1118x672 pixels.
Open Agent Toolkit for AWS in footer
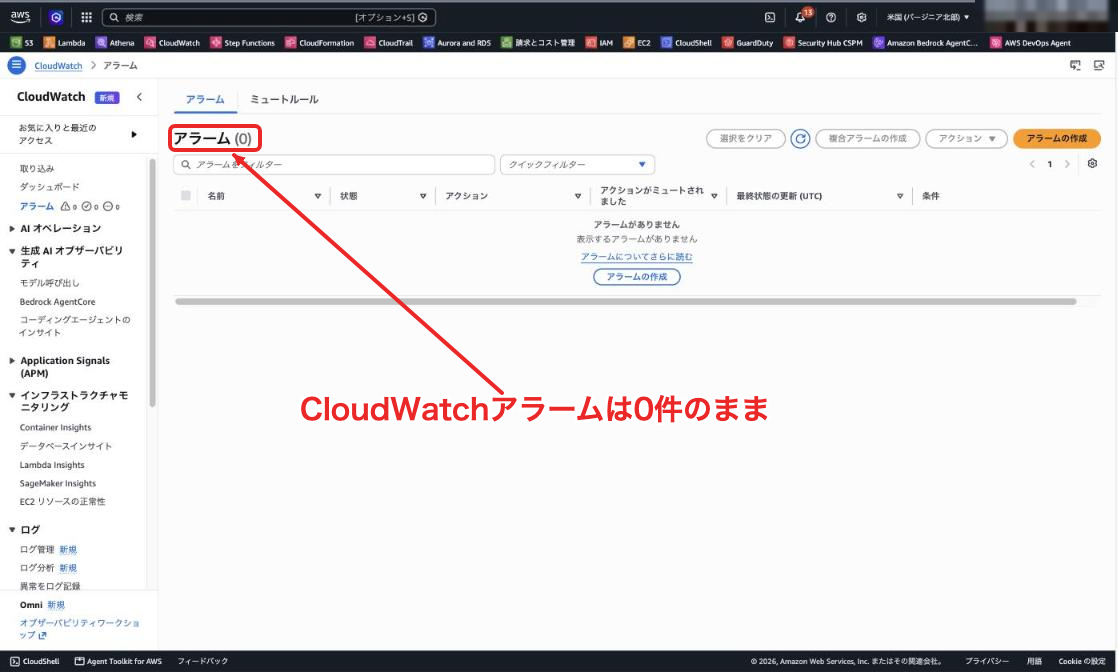(x=118, y=661)
